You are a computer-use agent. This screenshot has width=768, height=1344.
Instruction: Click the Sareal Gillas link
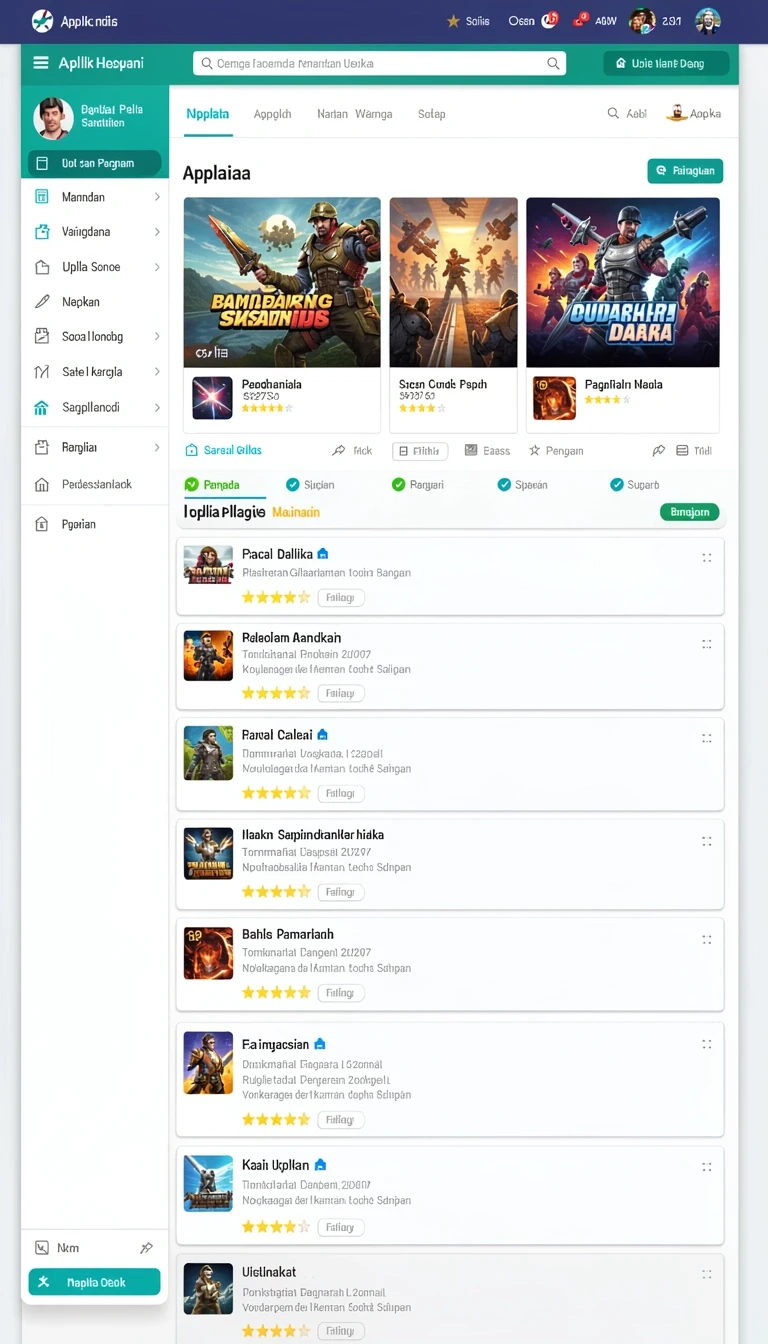(x=224, y=451)
